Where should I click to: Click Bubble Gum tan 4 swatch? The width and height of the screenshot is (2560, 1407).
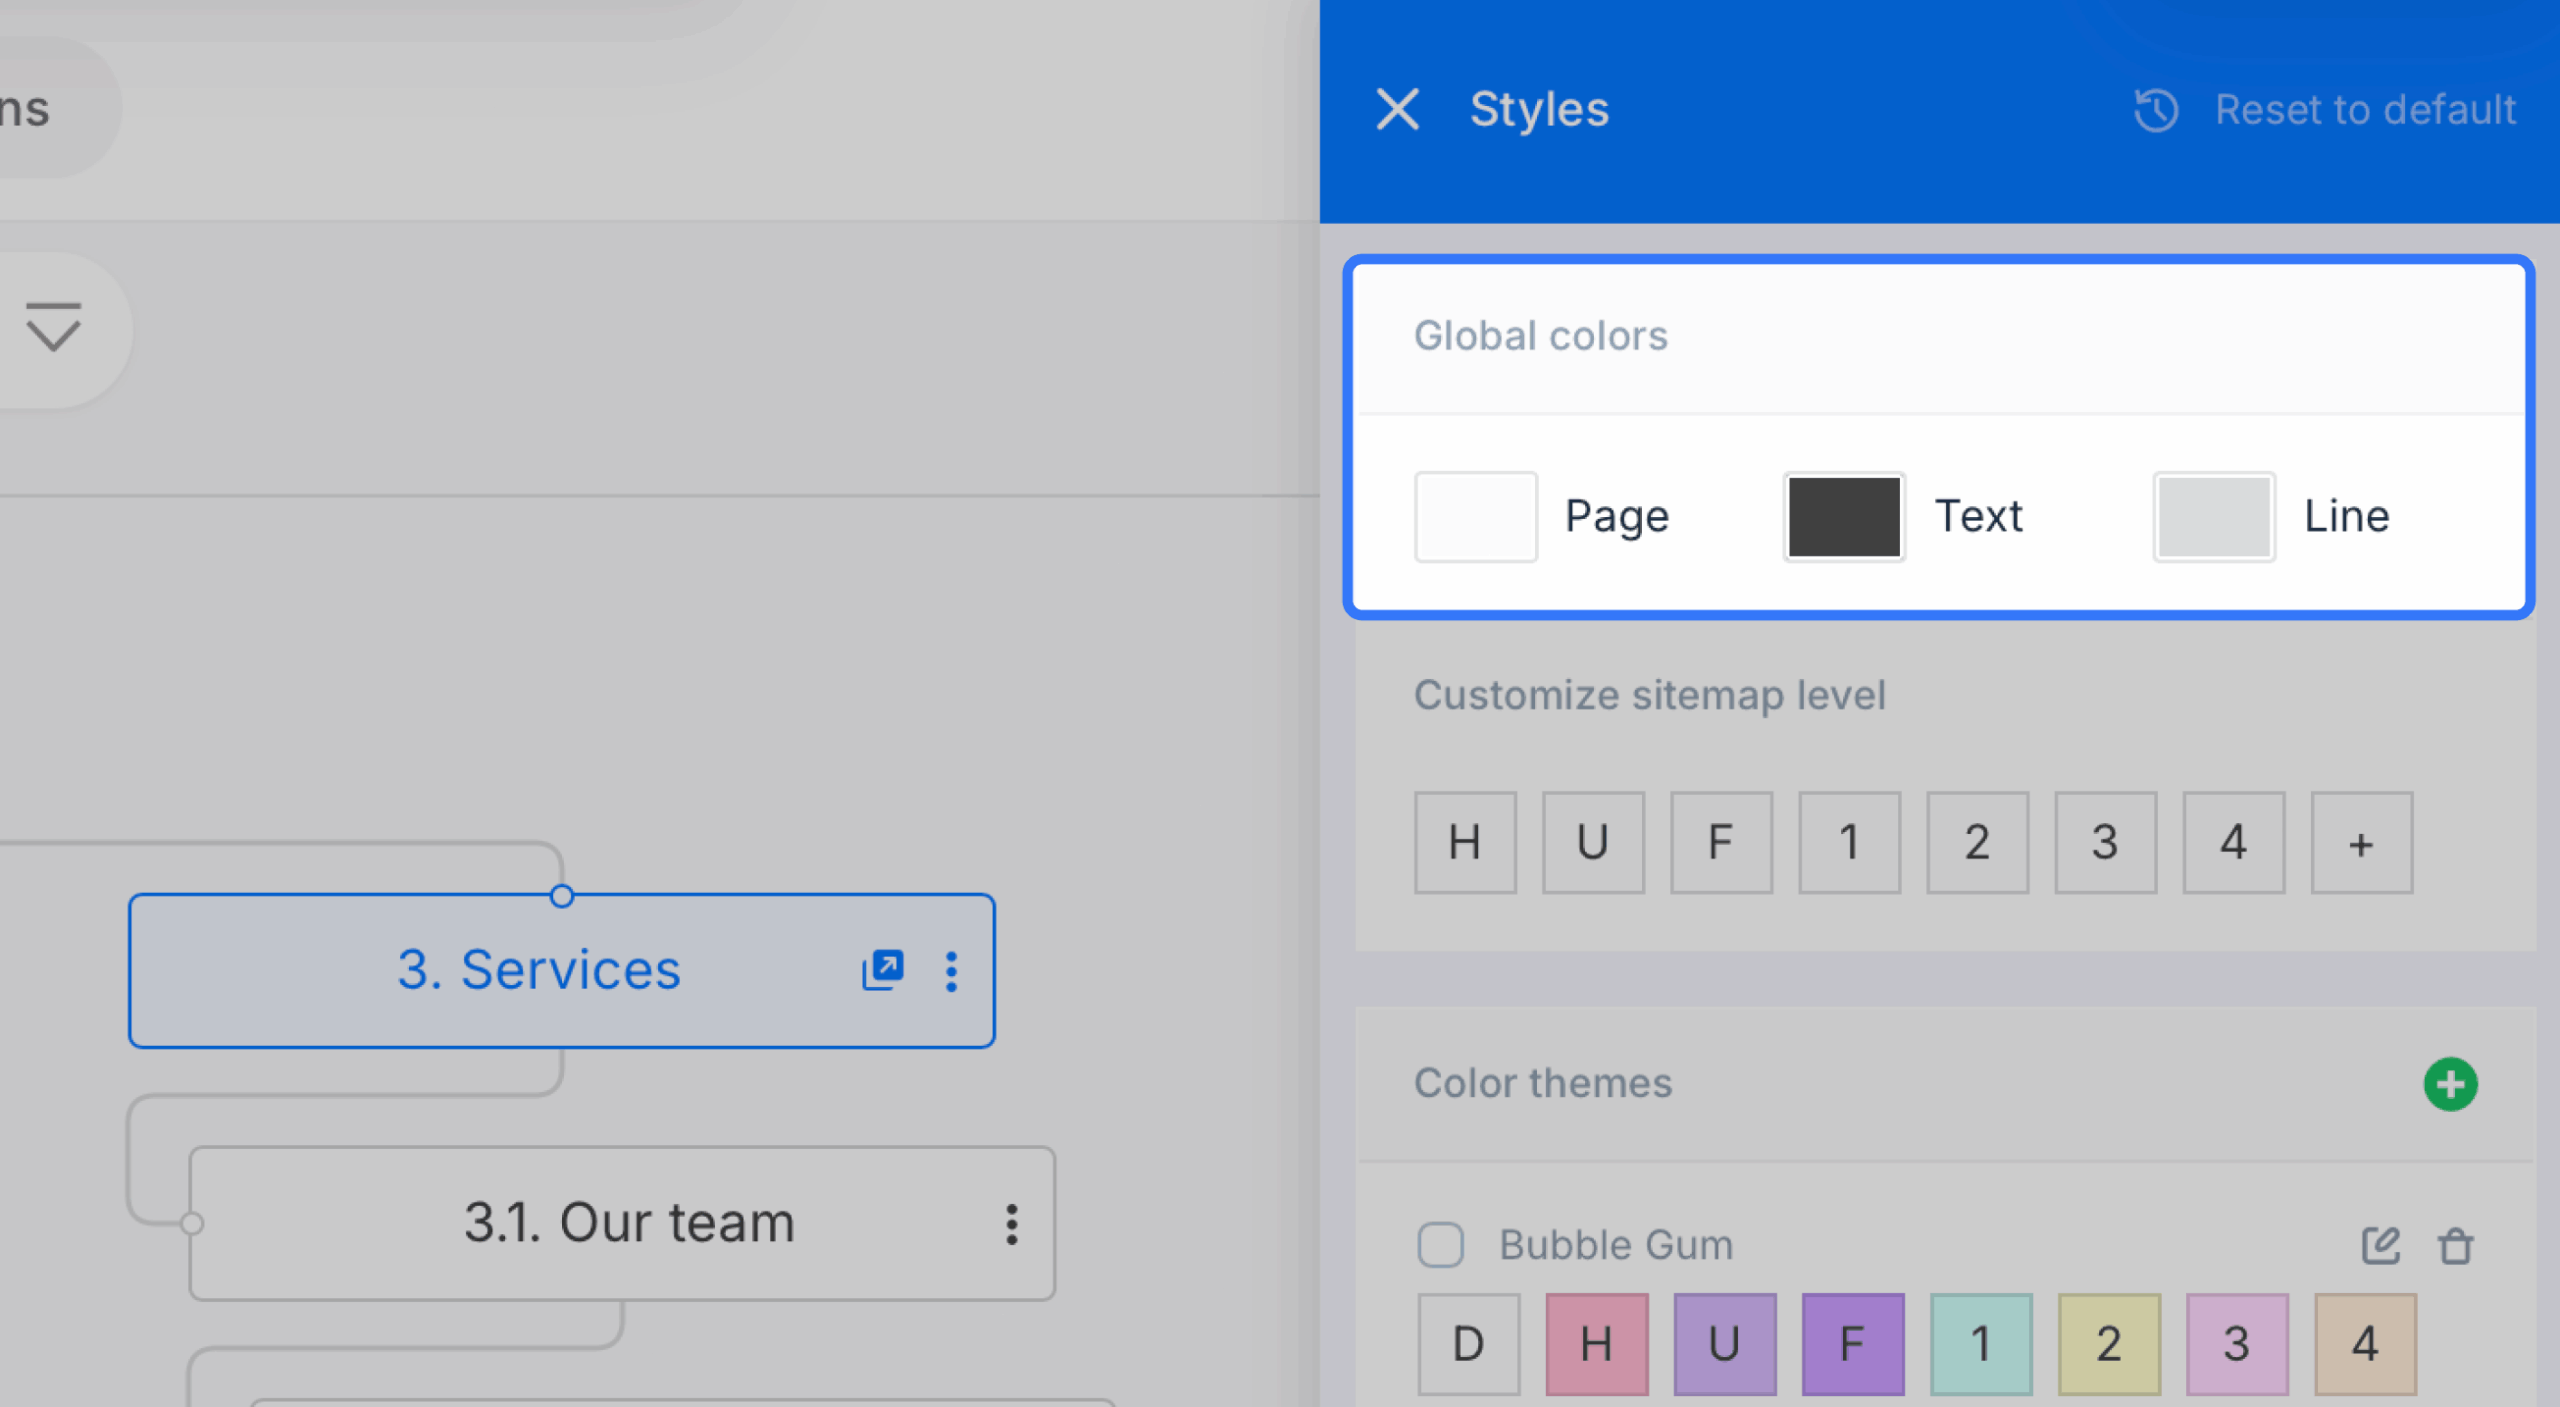click(2364, 1344)
